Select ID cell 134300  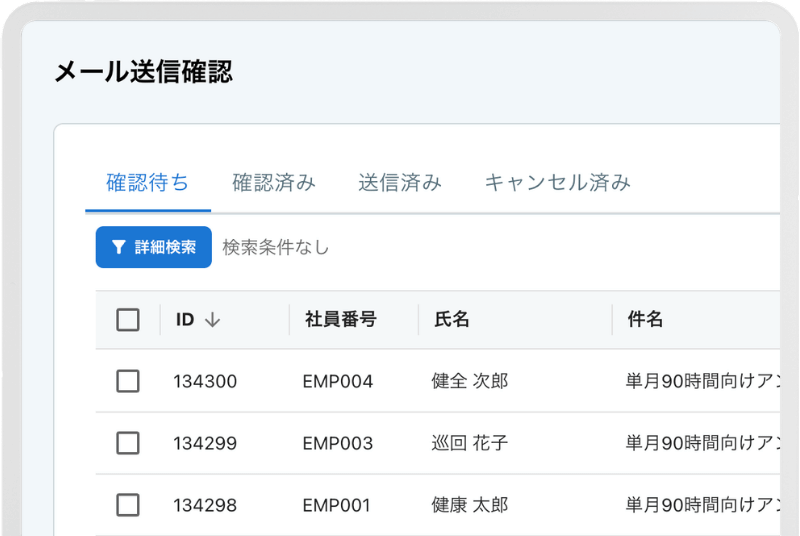click(x=205, y=381)
